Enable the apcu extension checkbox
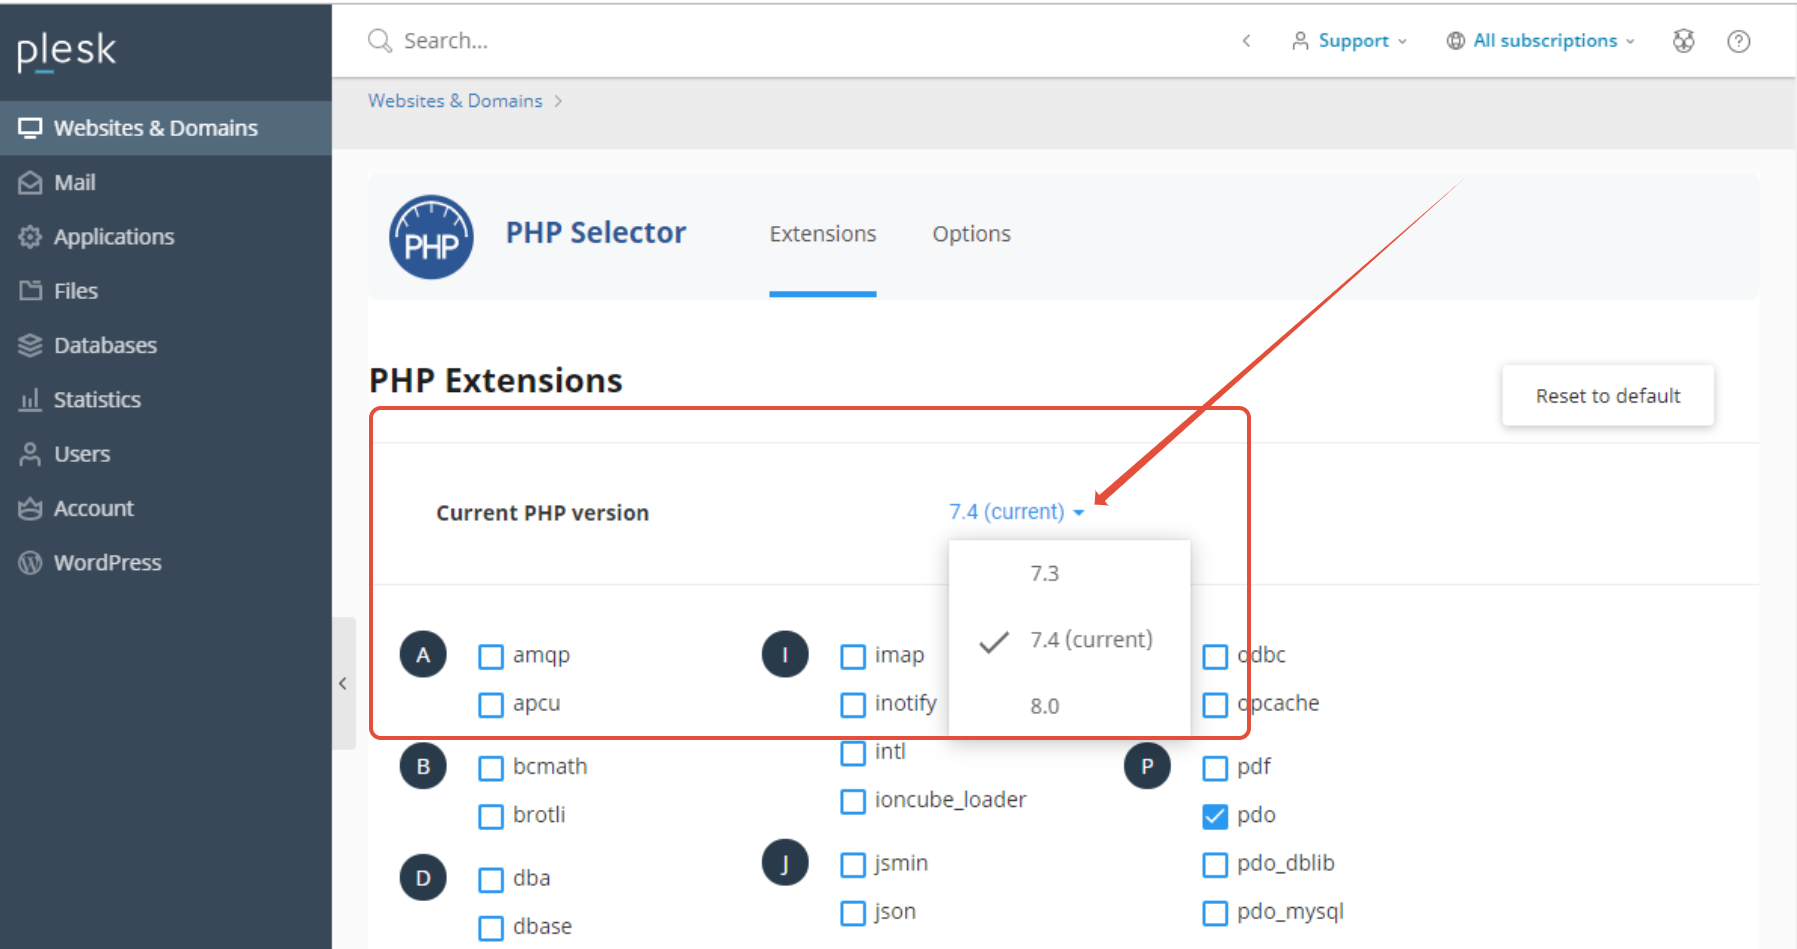The height and width of the screenshot is (949, 1797). 491,705
